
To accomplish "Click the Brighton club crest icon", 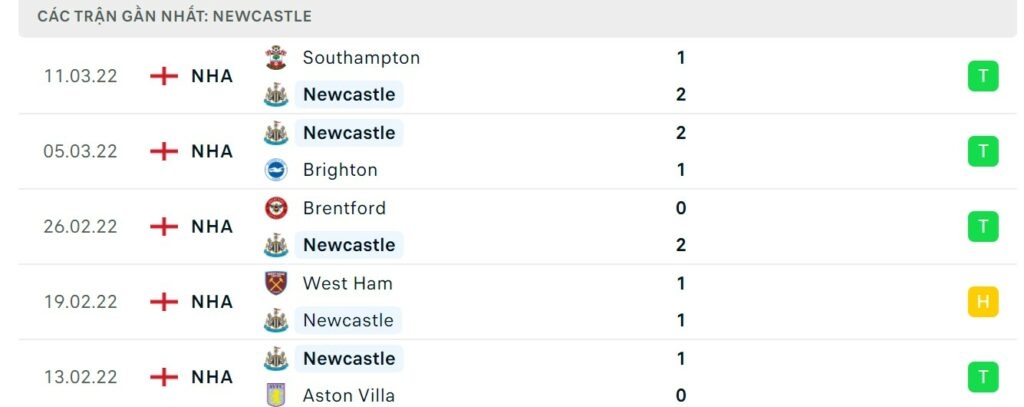I will point(275,170).
